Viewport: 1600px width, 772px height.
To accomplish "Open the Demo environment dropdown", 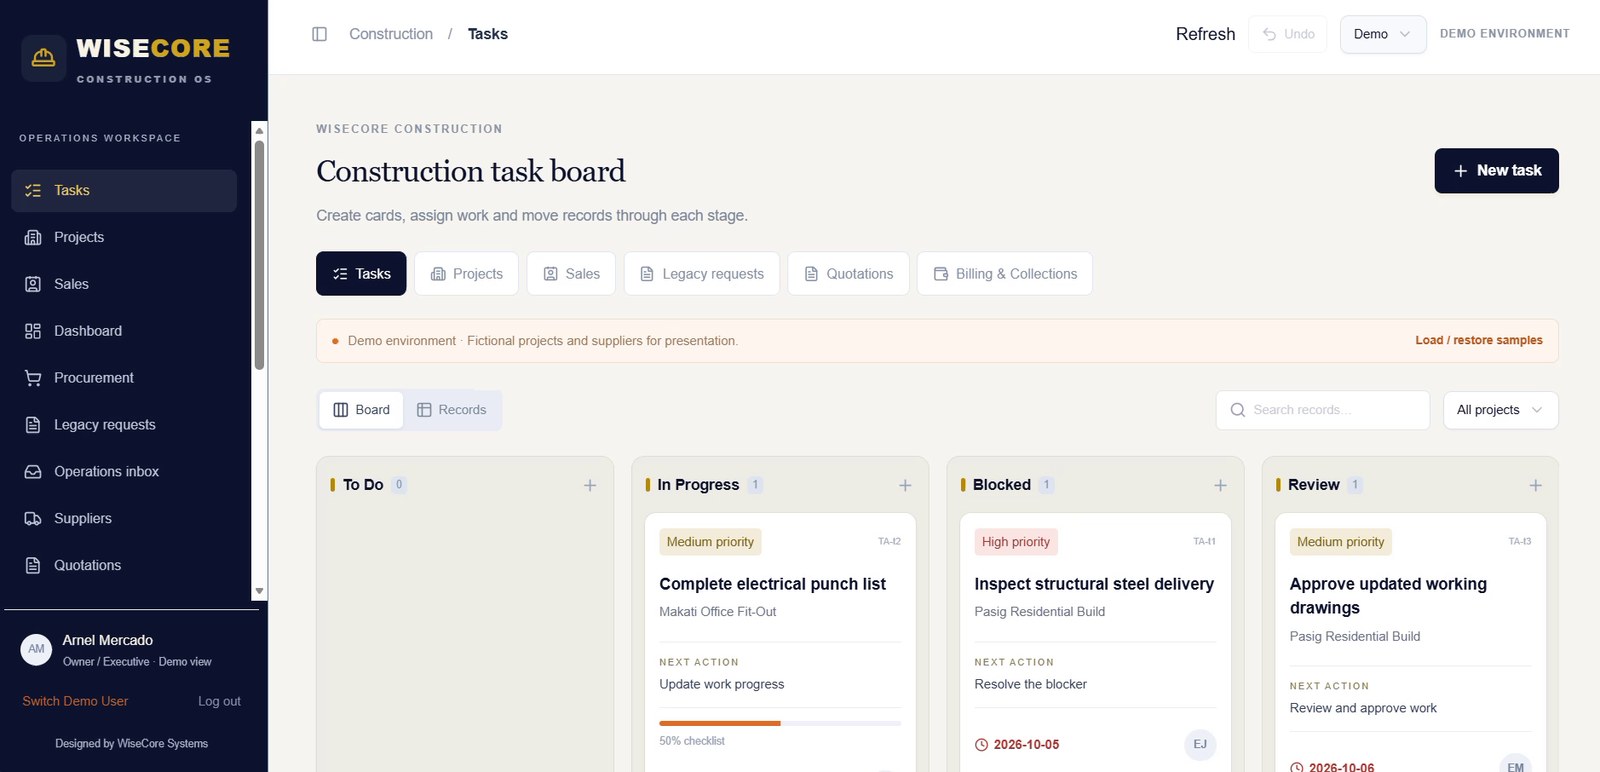I will [x=1383, y=34].
